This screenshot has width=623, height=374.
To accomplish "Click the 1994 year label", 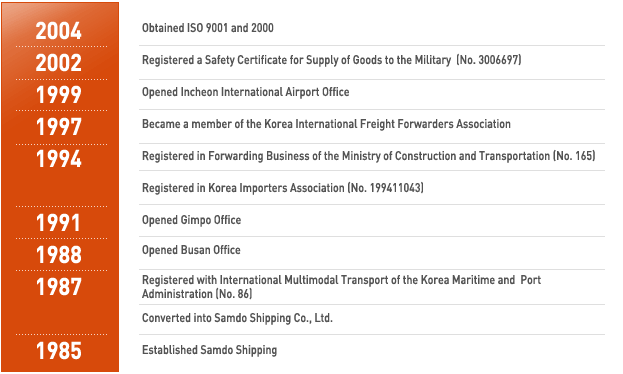I will click(x=58, y=159).
